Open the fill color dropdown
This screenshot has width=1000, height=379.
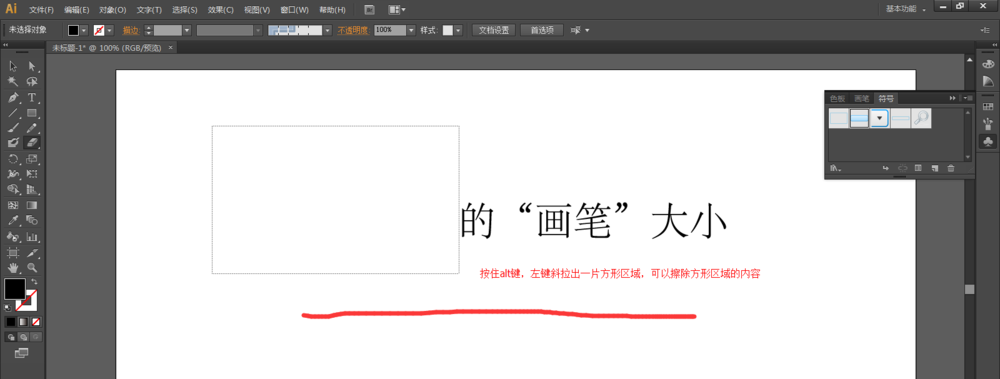coord(84,30)
